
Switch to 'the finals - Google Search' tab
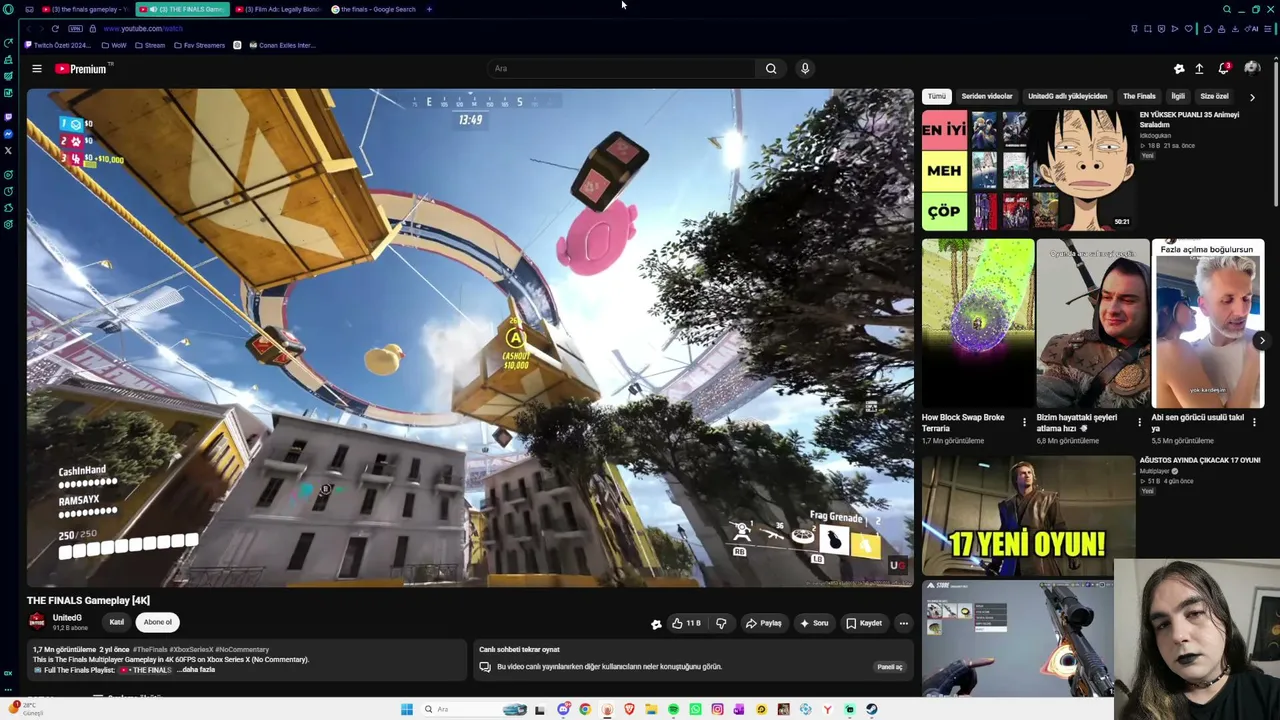coord(373,9)
